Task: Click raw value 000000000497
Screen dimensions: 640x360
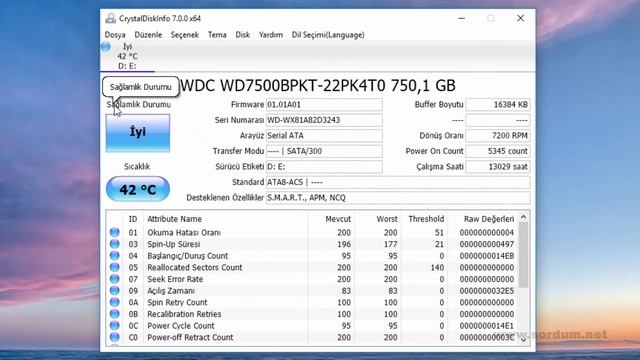Action: point(487,244)
